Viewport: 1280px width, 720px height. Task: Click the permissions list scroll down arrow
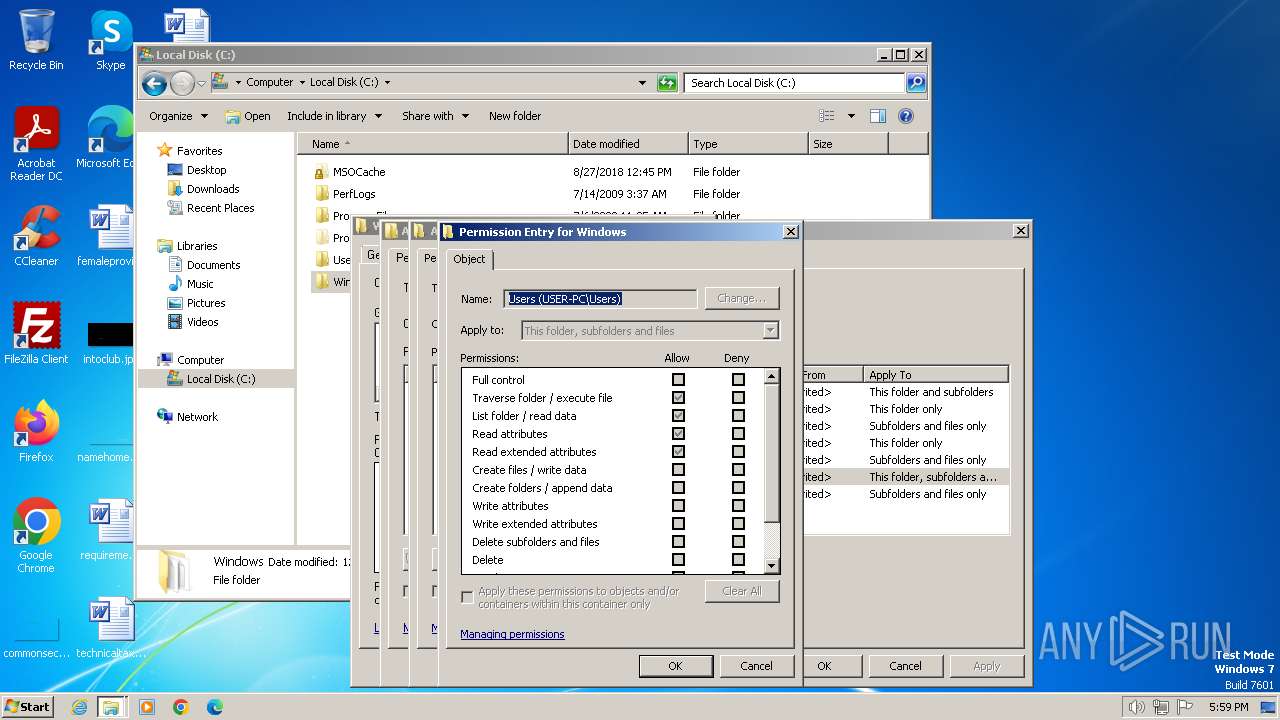tap(771, 566)
